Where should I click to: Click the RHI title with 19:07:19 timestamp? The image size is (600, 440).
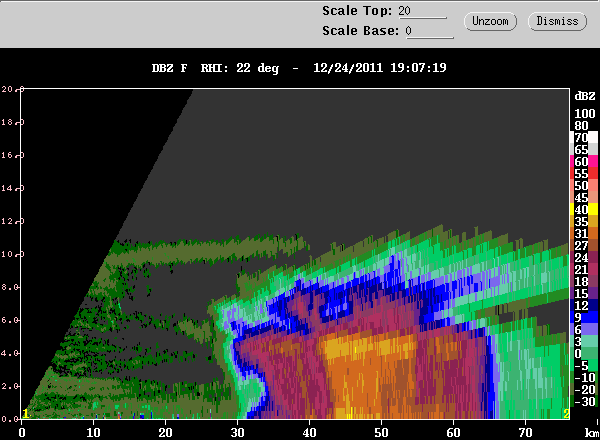(299, 68)
